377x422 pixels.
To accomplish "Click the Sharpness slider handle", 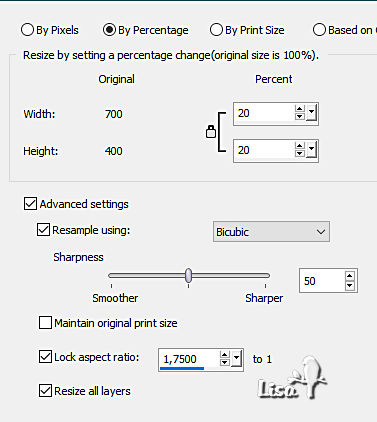I will (189, 275).
